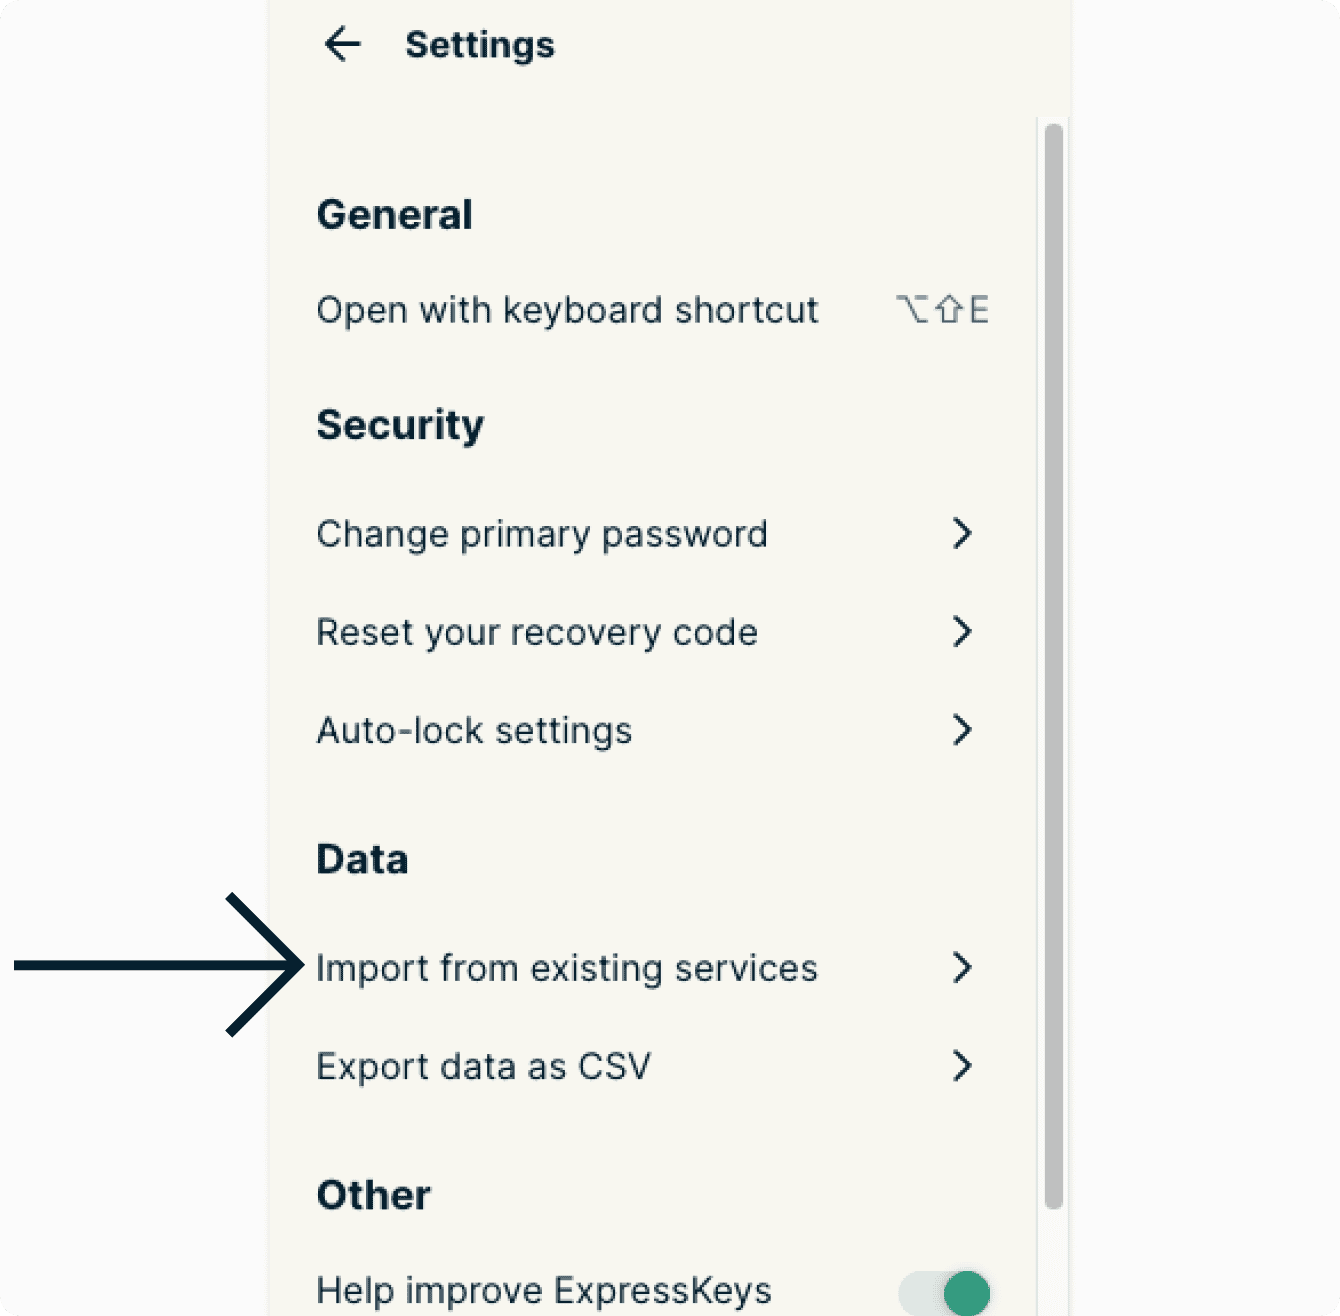Click the Security section heading
This screenshot has width=1340, height=1316.
(400, 425)
